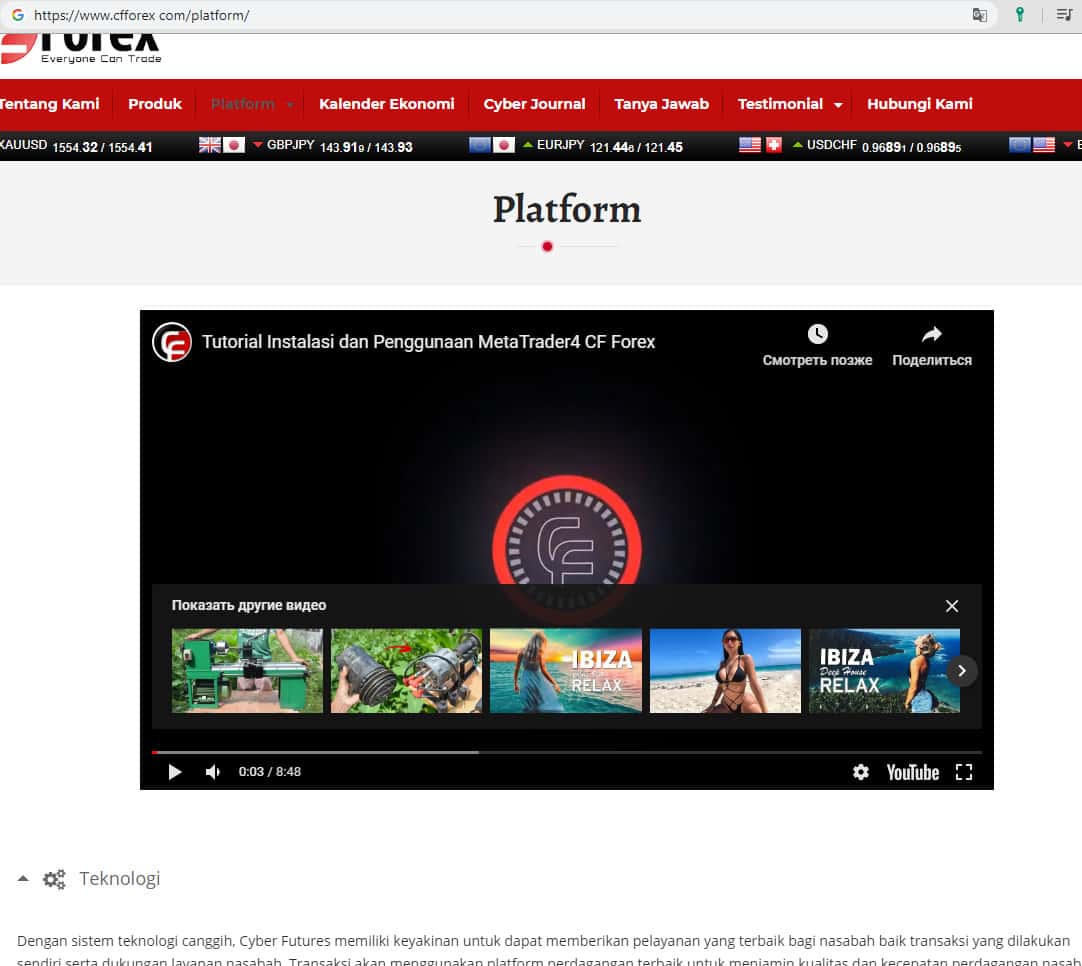Open the Kalender Ekonomi menu item
This screenshot has width=1082, height=966.
pyautogui.click(x=386, y=104)
